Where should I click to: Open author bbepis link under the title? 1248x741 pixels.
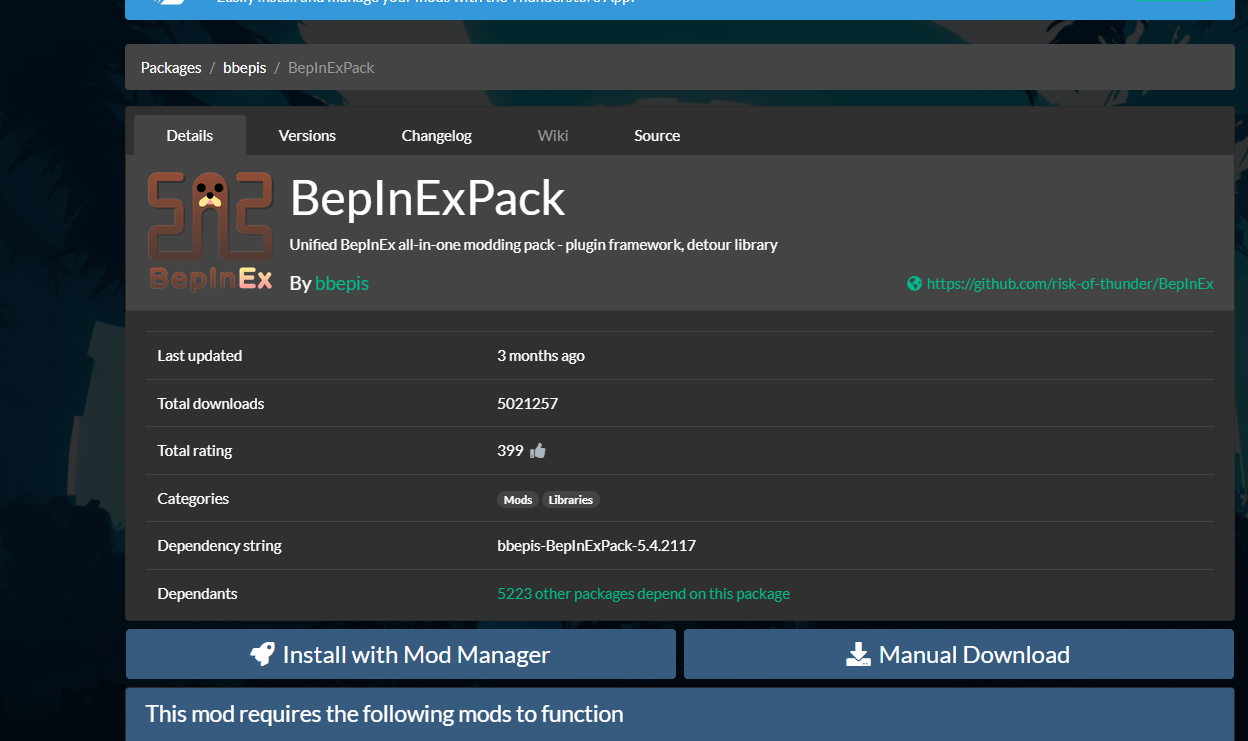(342, 284)
